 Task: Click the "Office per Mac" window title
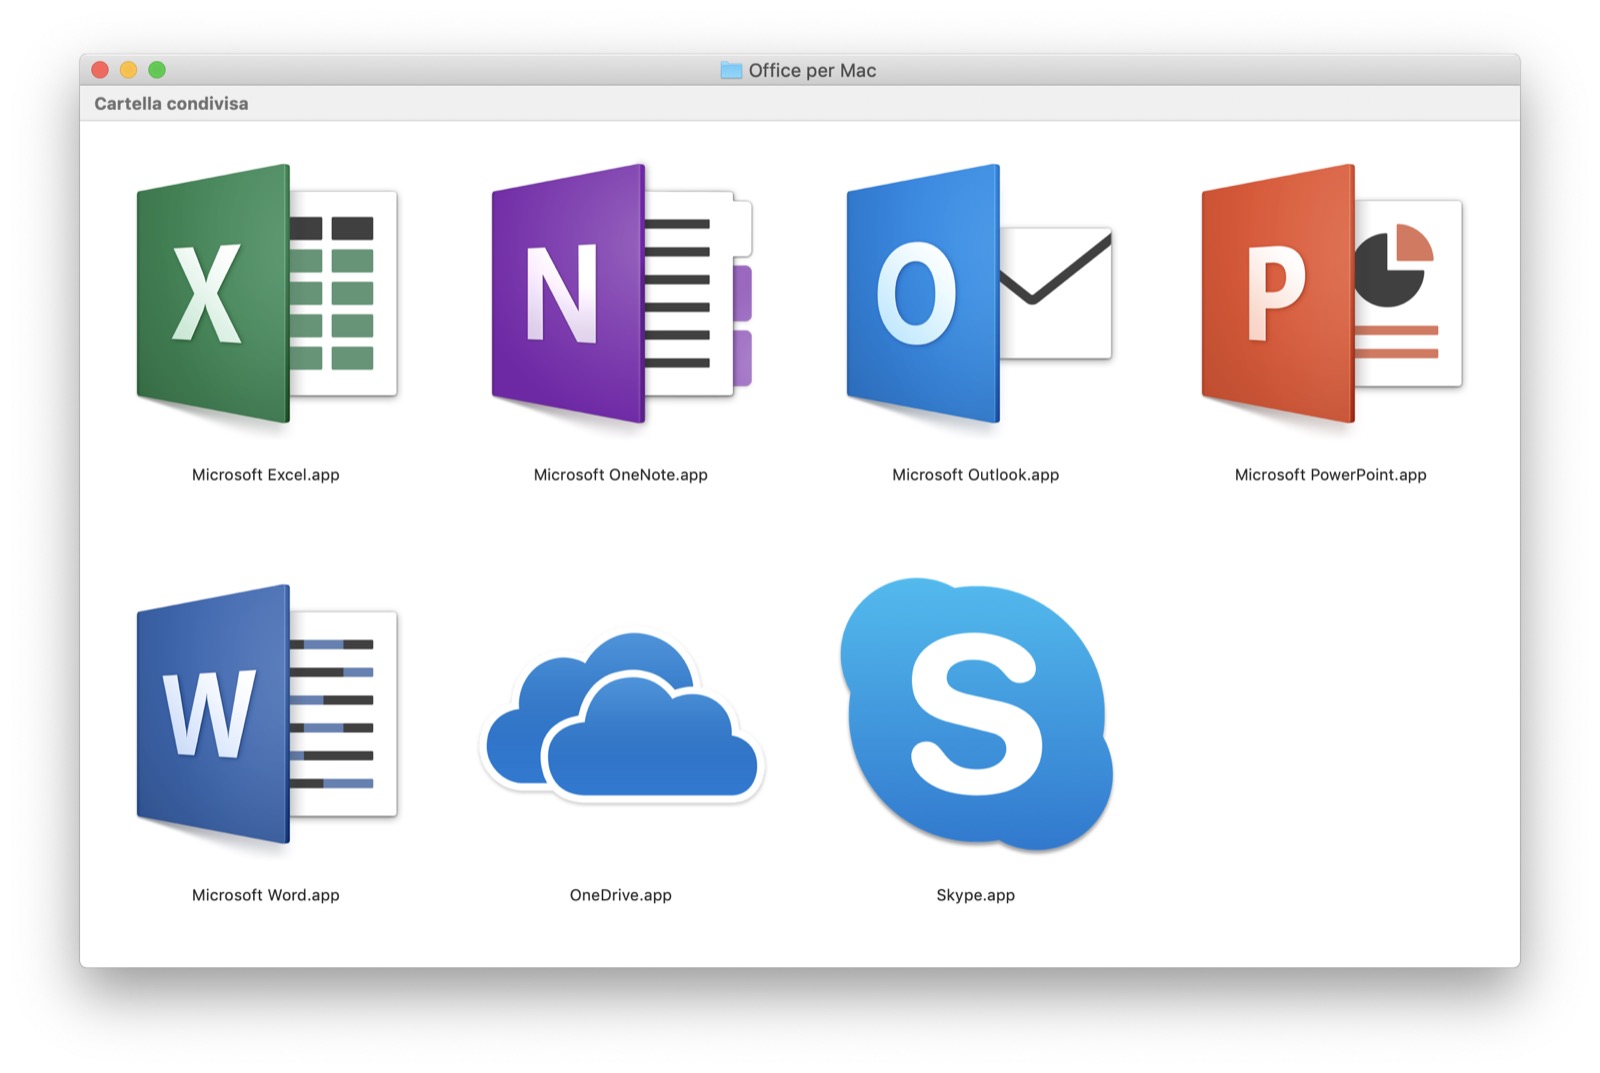[x=812, y=71]
